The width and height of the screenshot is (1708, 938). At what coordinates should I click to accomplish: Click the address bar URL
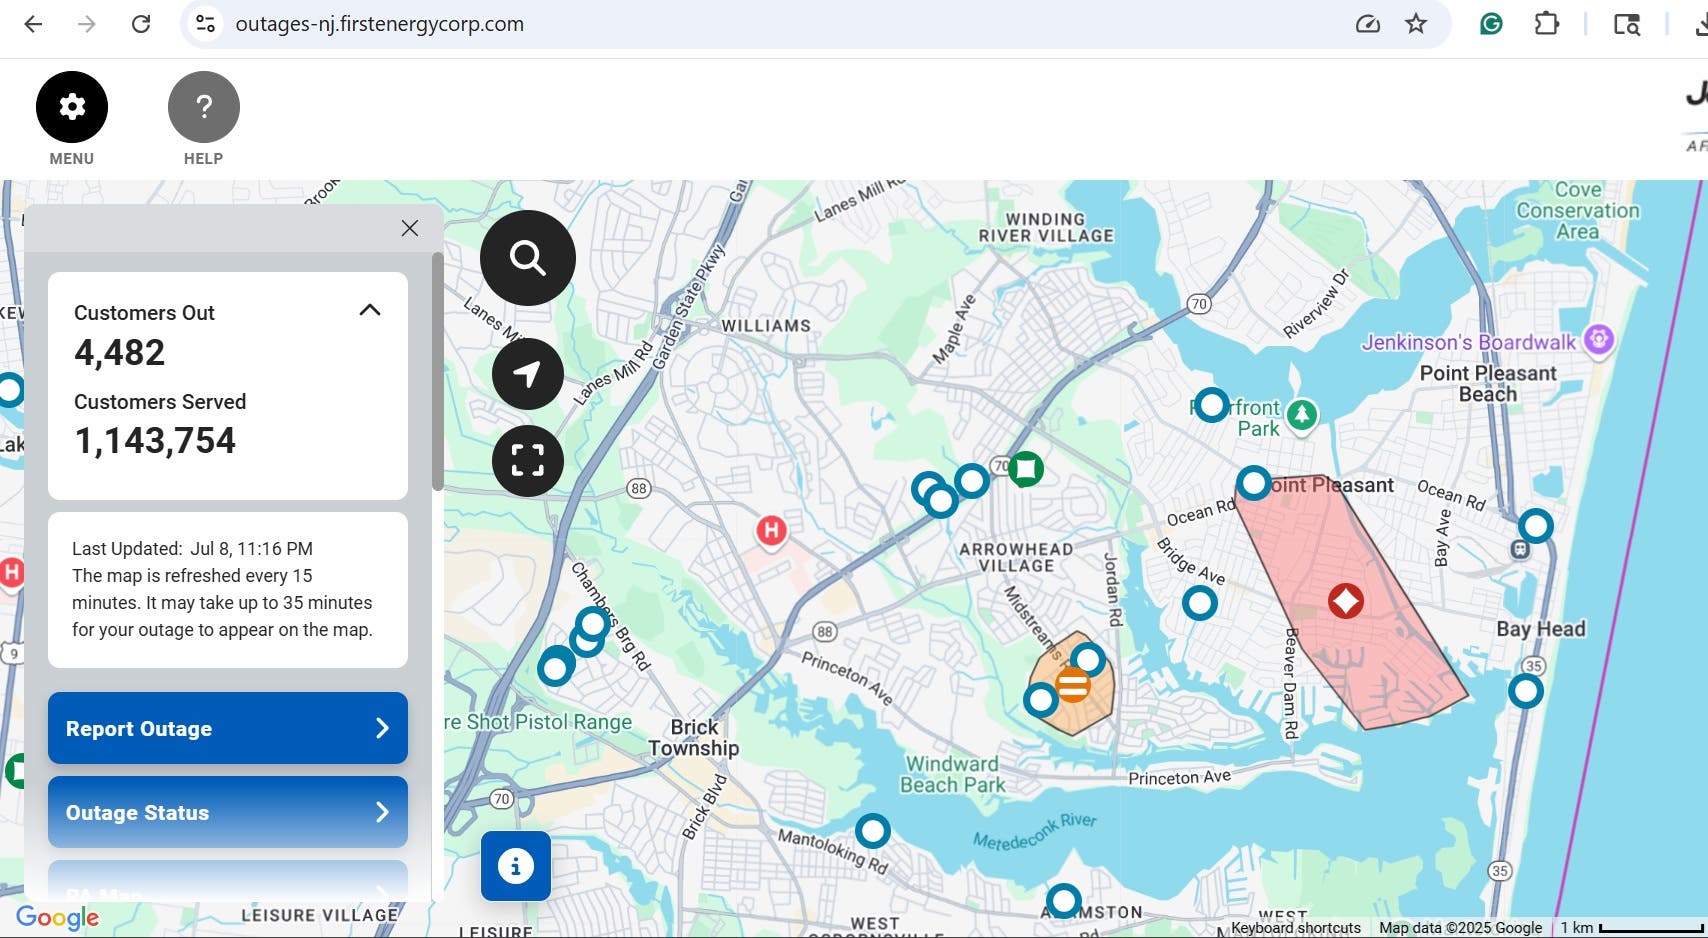(380, 24)
